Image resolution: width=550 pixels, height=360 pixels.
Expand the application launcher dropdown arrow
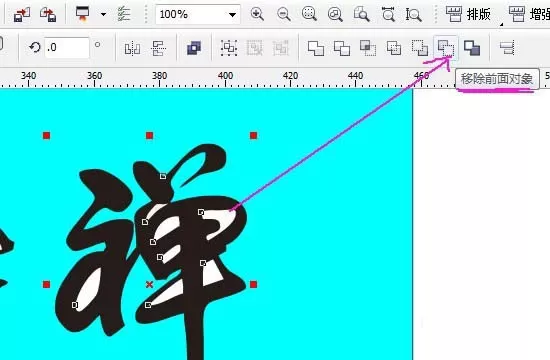pos(103,15)
